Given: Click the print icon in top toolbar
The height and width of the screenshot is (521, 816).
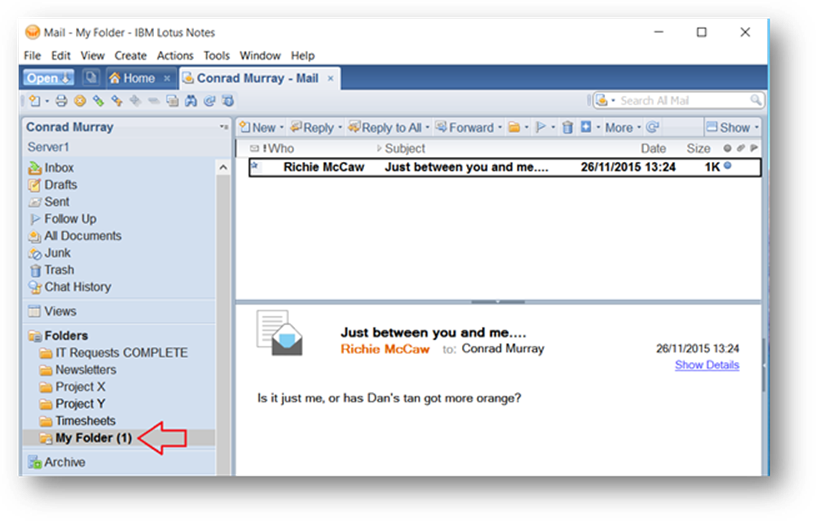Looking at the screenshot, I should coord(61,100).
